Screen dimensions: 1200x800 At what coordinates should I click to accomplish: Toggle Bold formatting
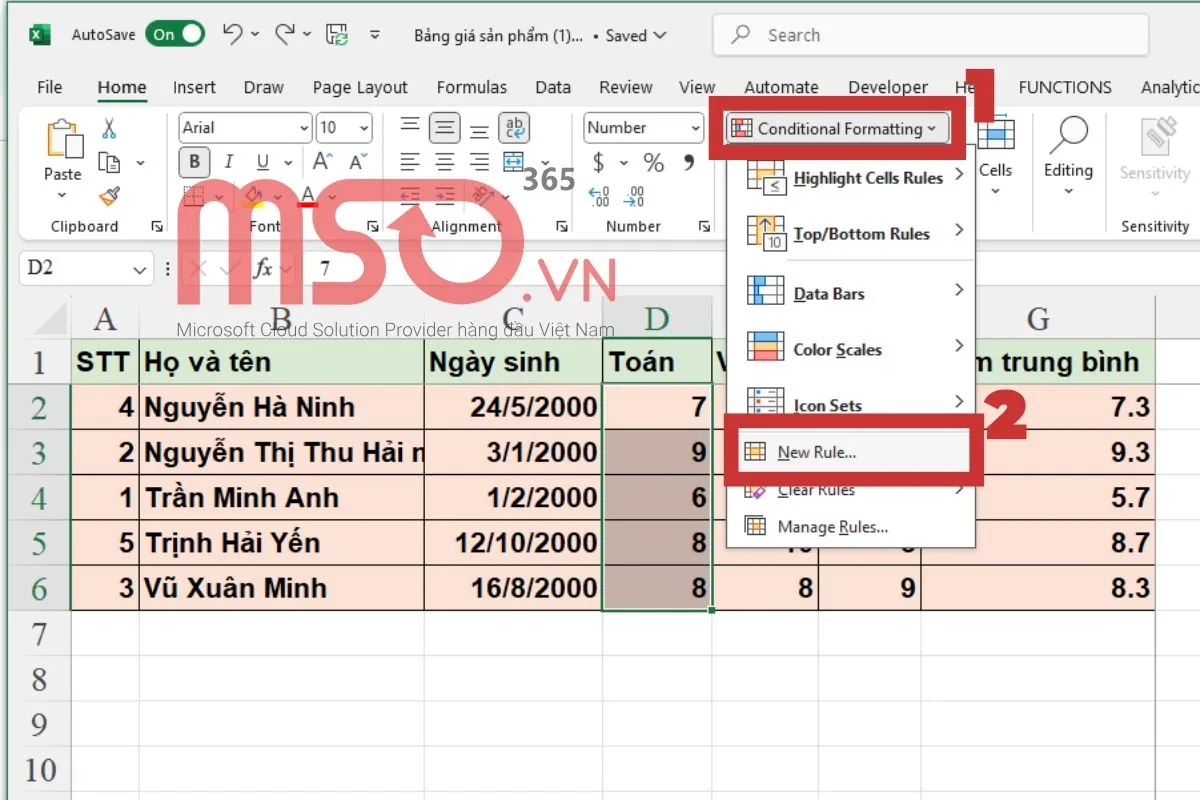pyautogui.click(x=194, y=162)
